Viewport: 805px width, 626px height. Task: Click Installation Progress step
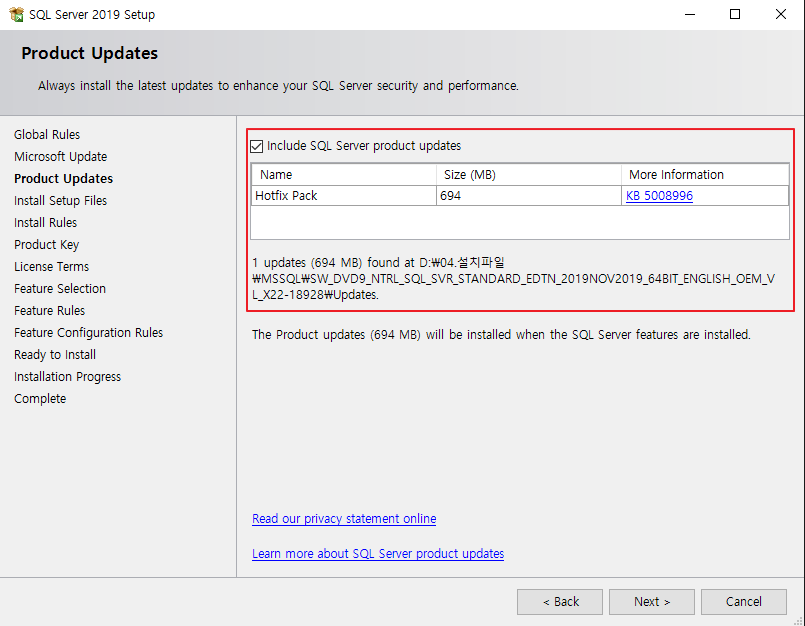pyautogui.click(x=67, y=377)
